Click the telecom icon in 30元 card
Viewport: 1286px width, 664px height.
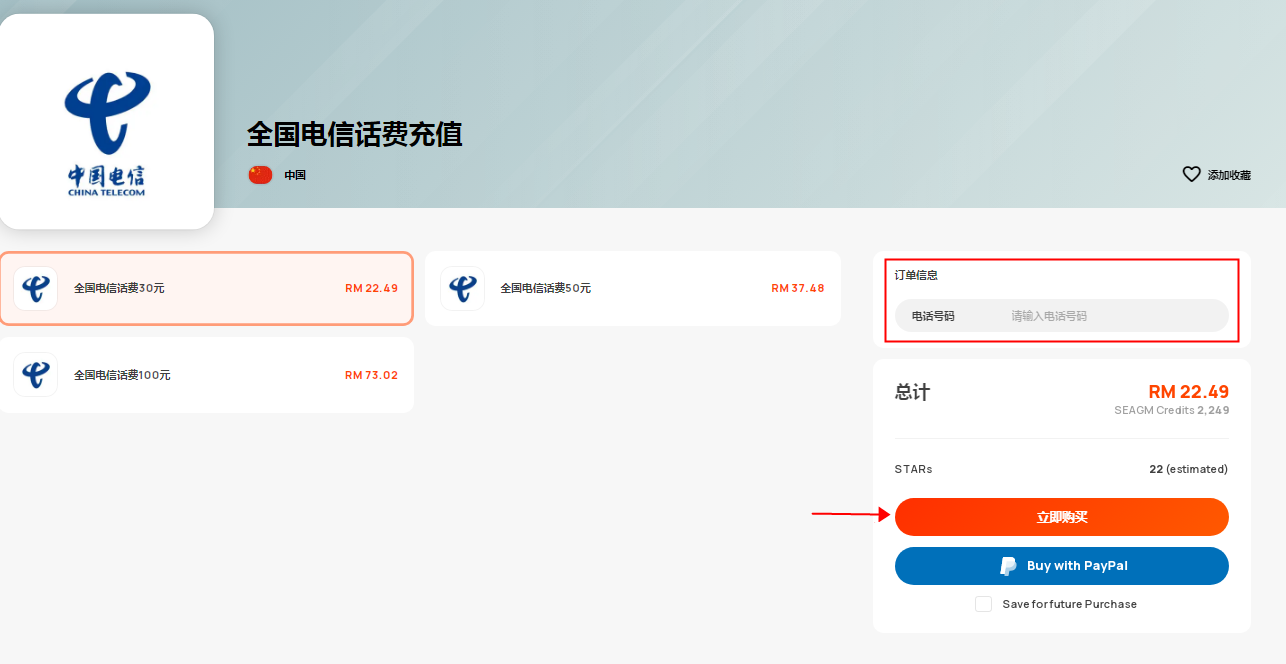[36, 289]
